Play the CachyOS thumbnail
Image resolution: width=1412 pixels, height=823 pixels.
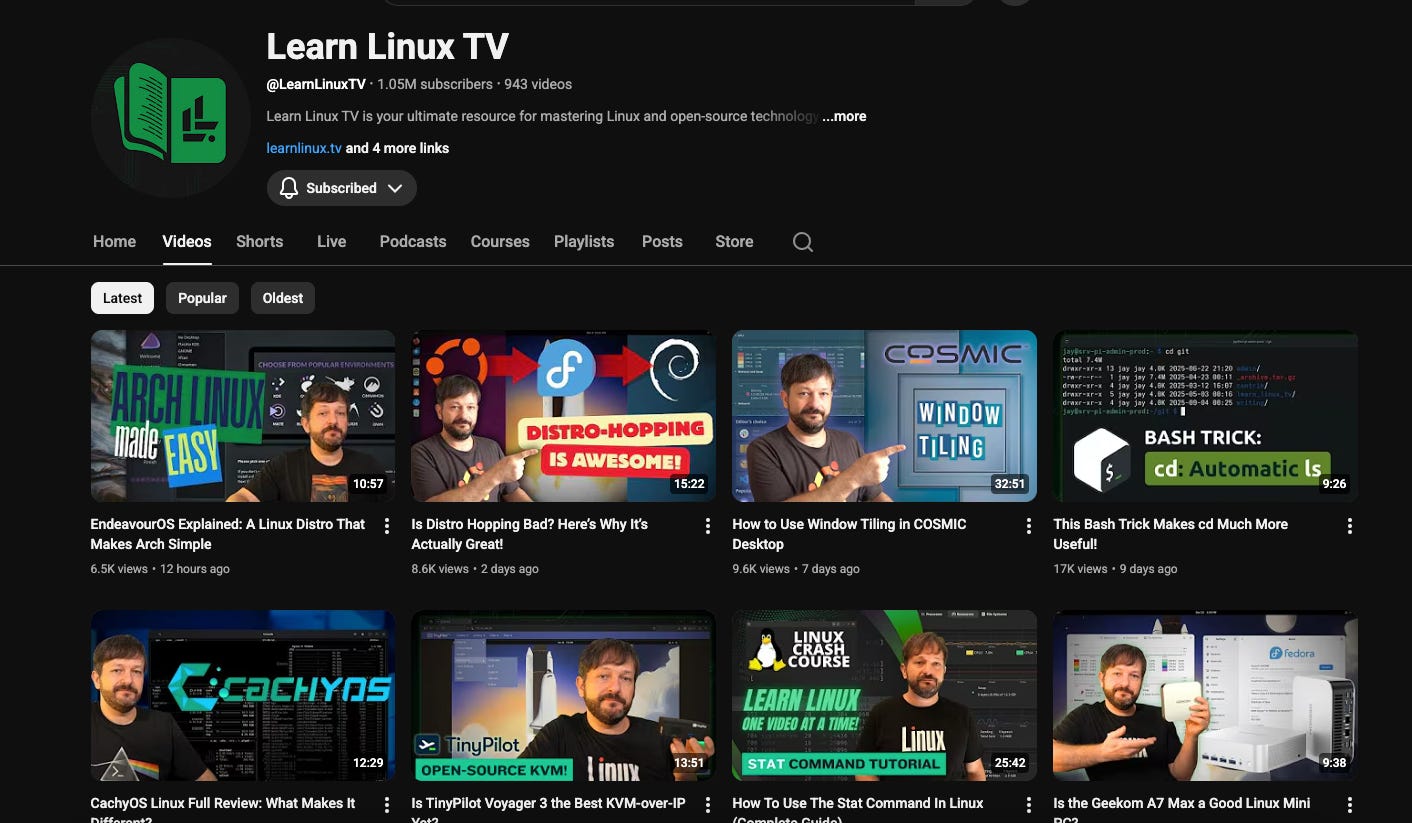coord(243,696)
